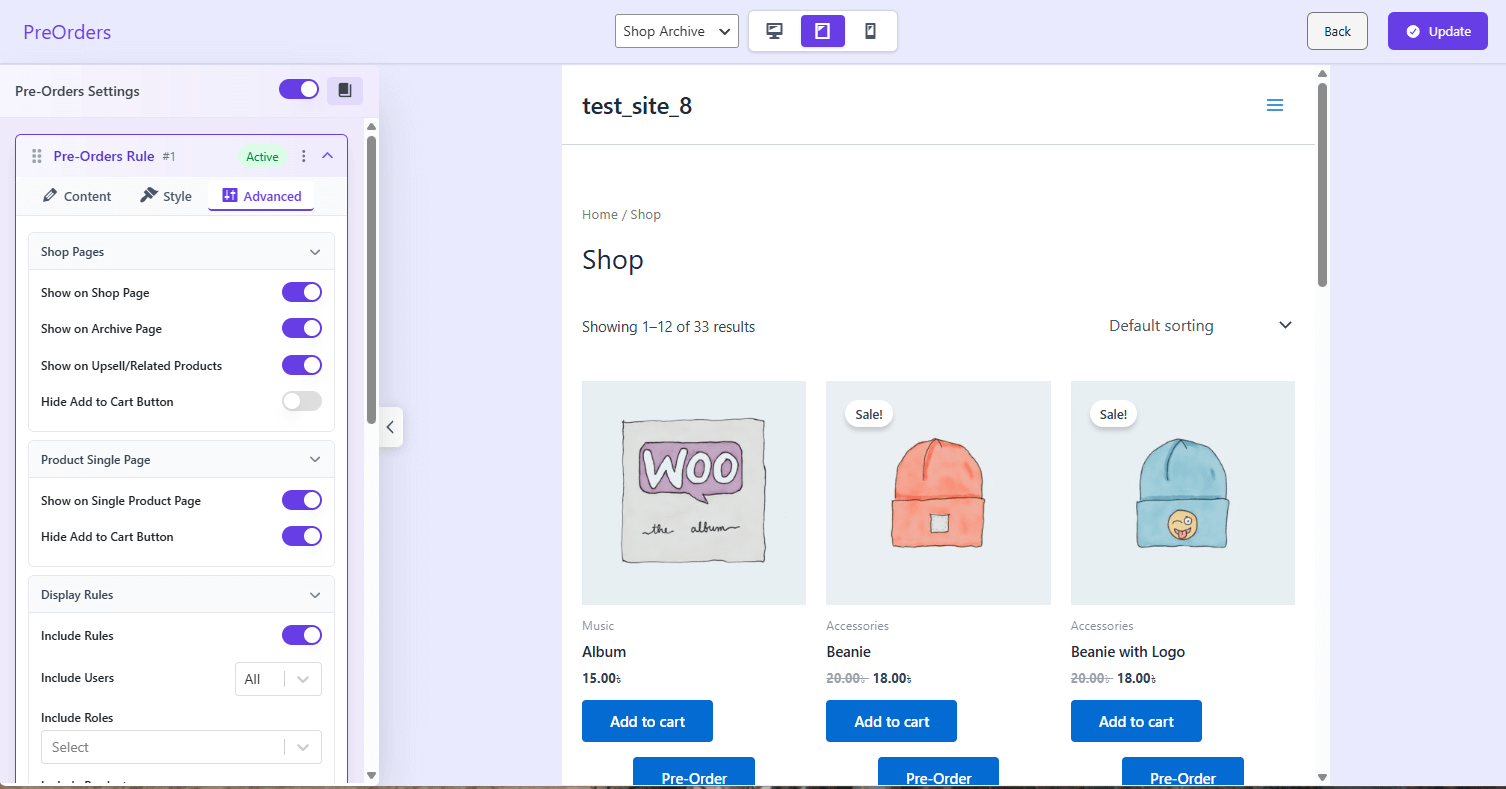
Task: Grab the Pre-Orders Rule drag handle
Action: click(37, 156)
